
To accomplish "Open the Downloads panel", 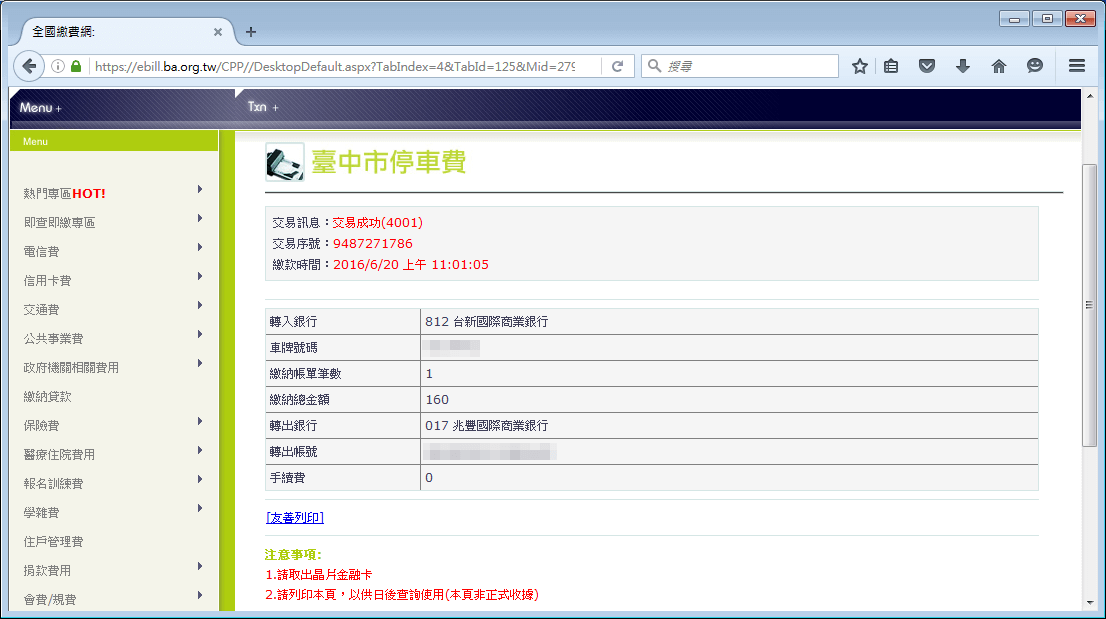I will pyautogui.click(x=962, y=65).
